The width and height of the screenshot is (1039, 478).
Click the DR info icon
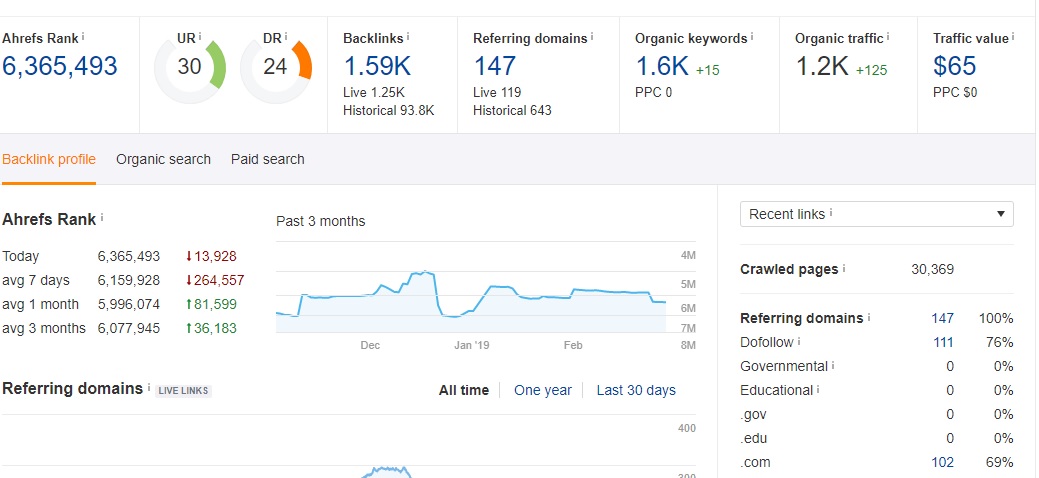tap(286, 37)
